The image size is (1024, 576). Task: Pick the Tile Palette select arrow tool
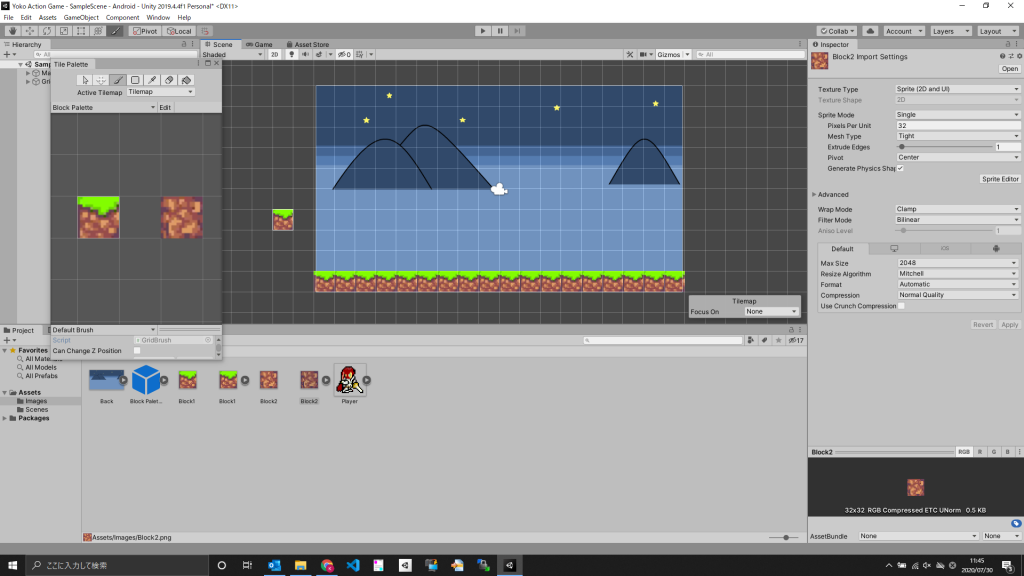84,80
